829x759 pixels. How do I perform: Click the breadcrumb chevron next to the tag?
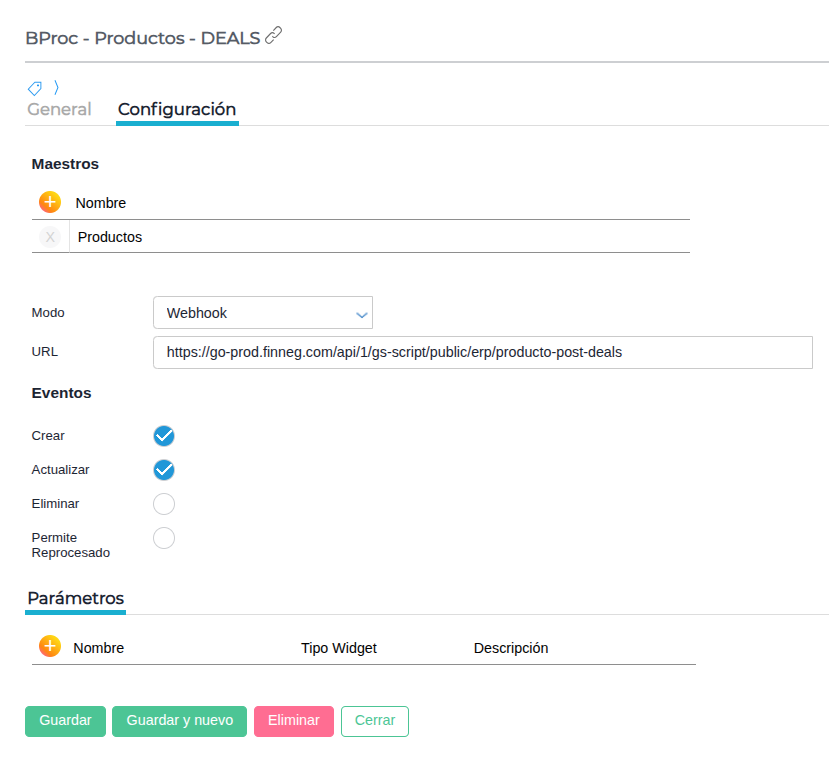pos(56,88)
